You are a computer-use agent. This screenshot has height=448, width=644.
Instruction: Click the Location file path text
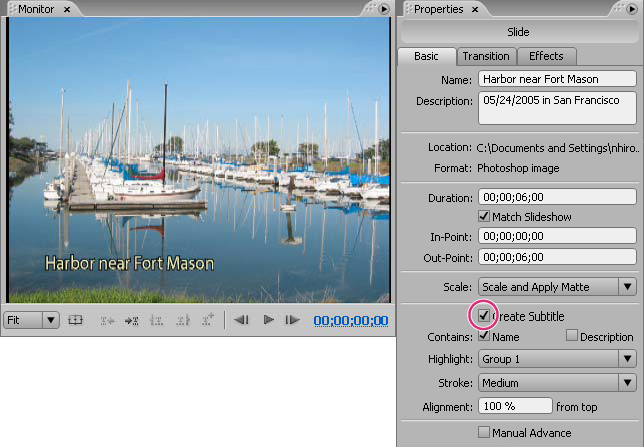(x=559, y=148)
